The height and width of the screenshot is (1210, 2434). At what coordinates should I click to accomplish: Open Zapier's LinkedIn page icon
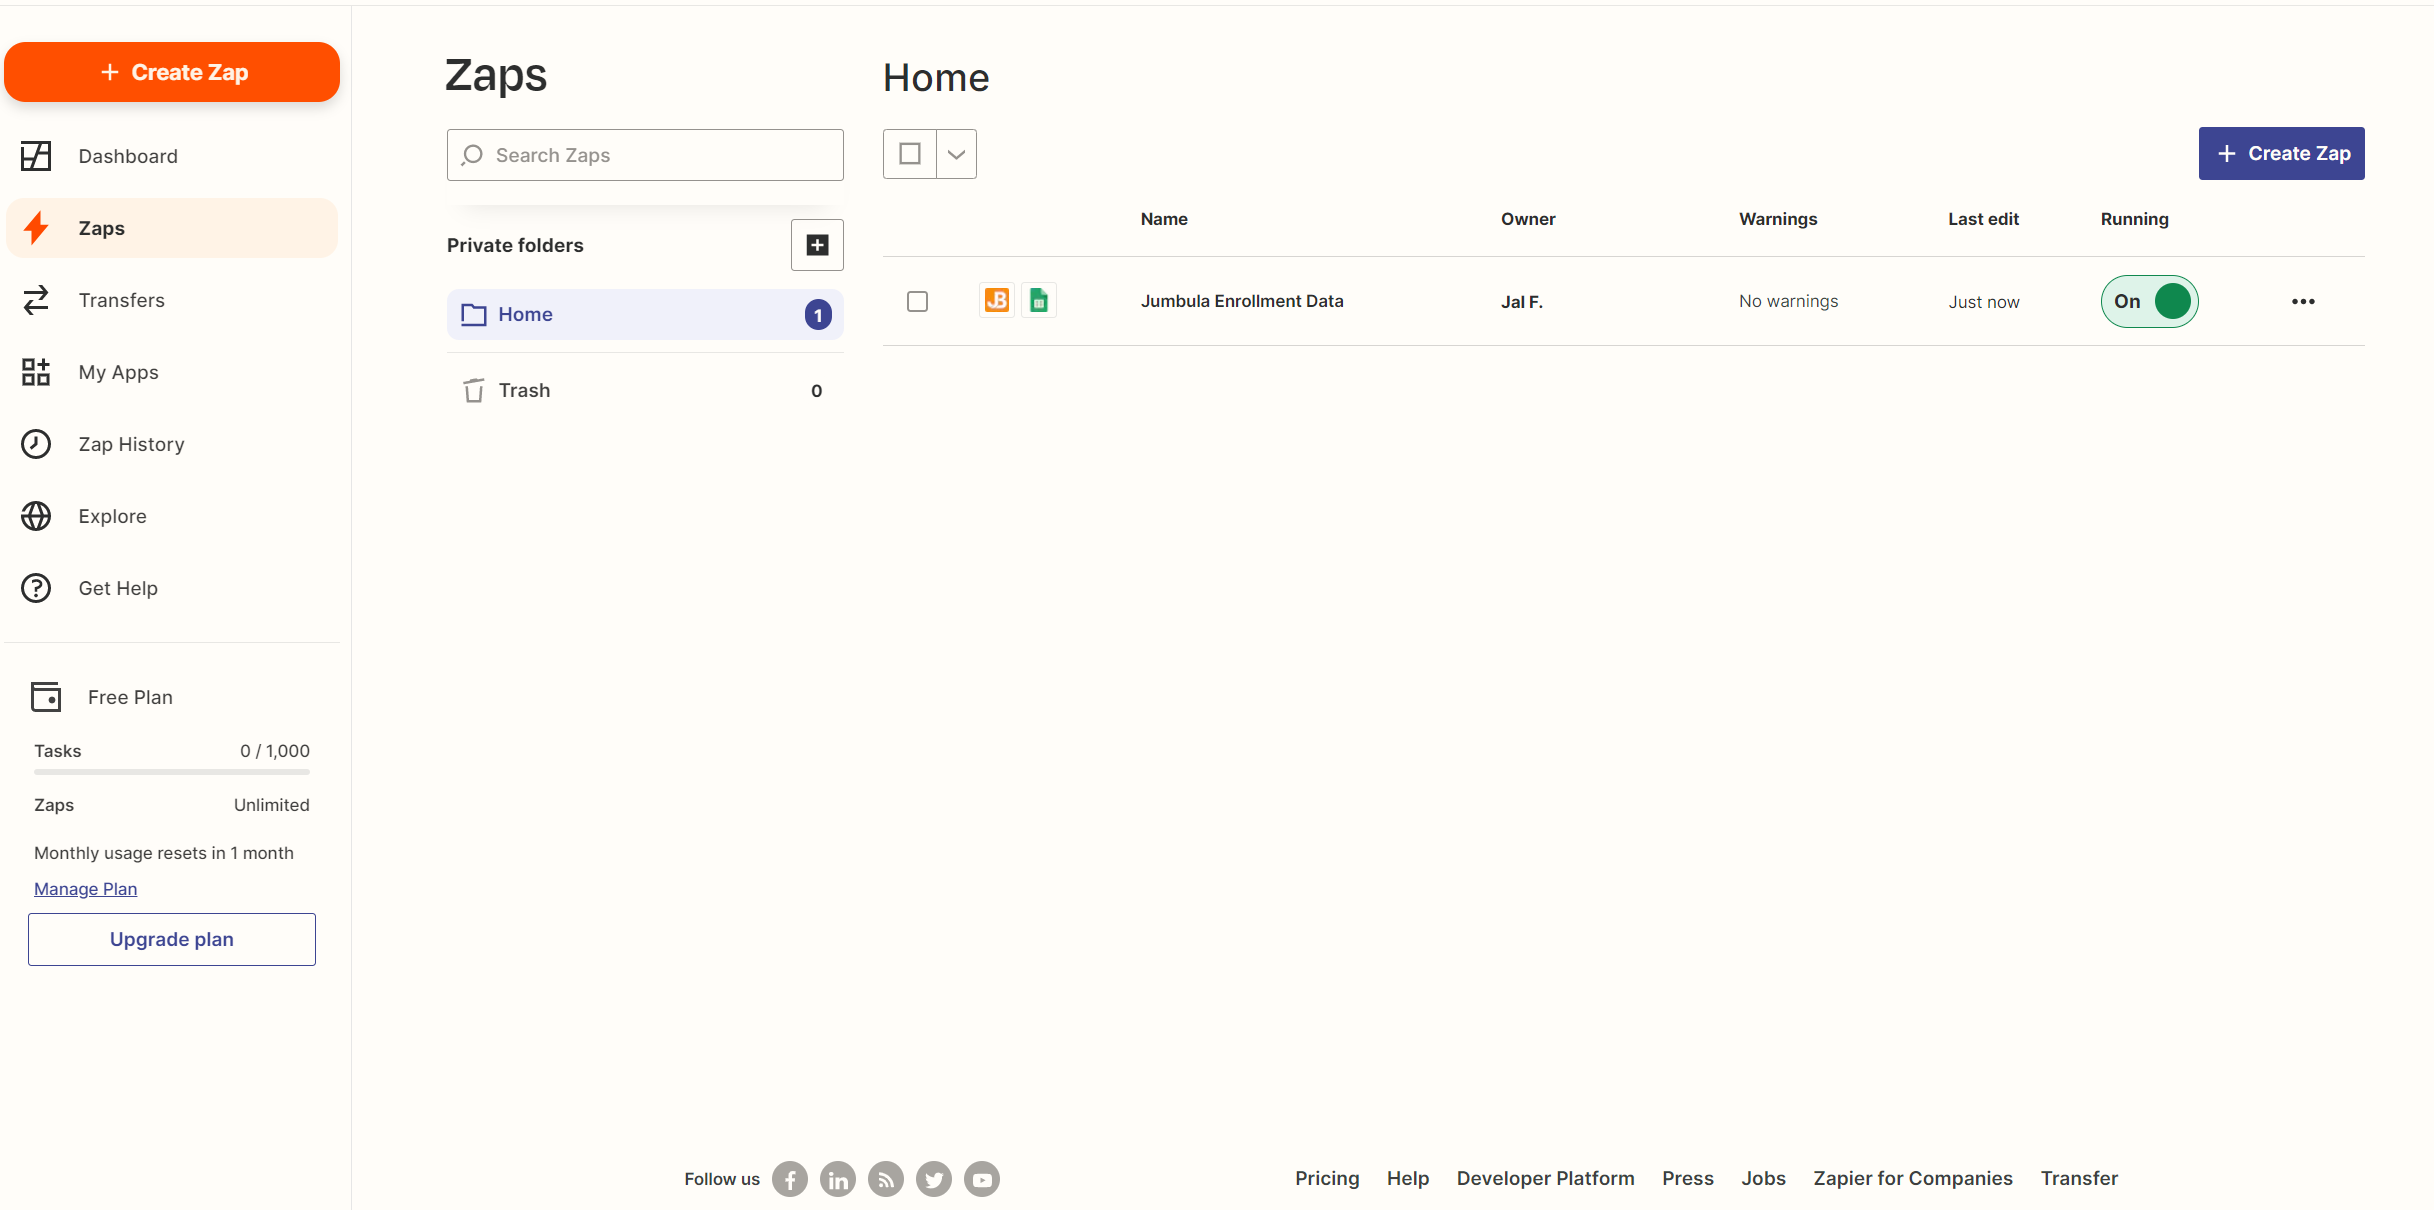[838, 1179]
